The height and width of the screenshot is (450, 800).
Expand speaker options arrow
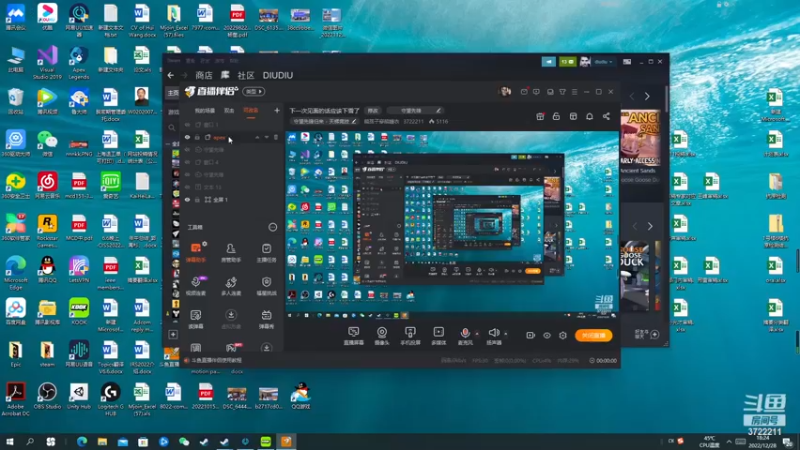pyautogui.click(x=506, y=334)
